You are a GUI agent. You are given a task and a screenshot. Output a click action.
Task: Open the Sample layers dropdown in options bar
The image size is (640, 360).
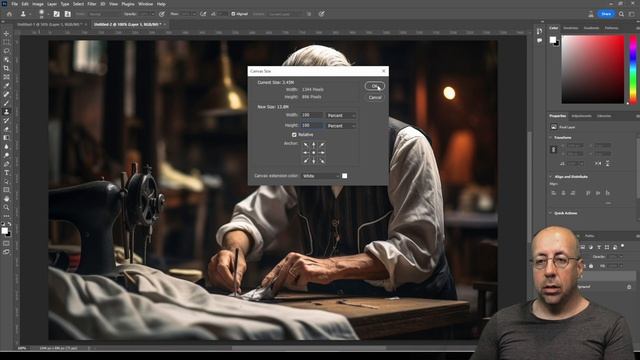(x=287, y=14)
